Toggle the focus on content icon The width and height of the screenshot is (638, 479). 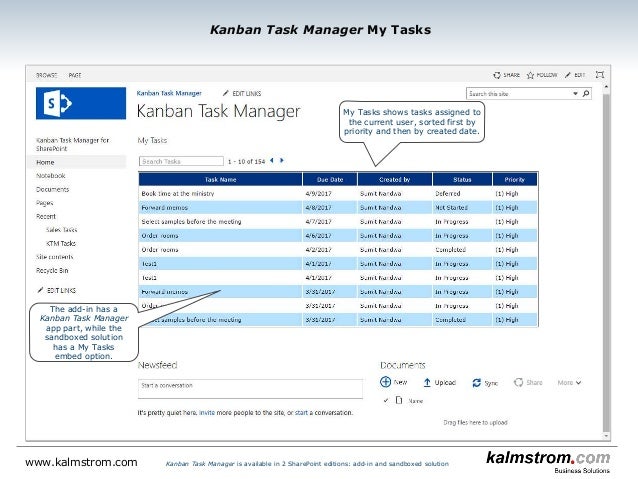(x=600, y=75)
